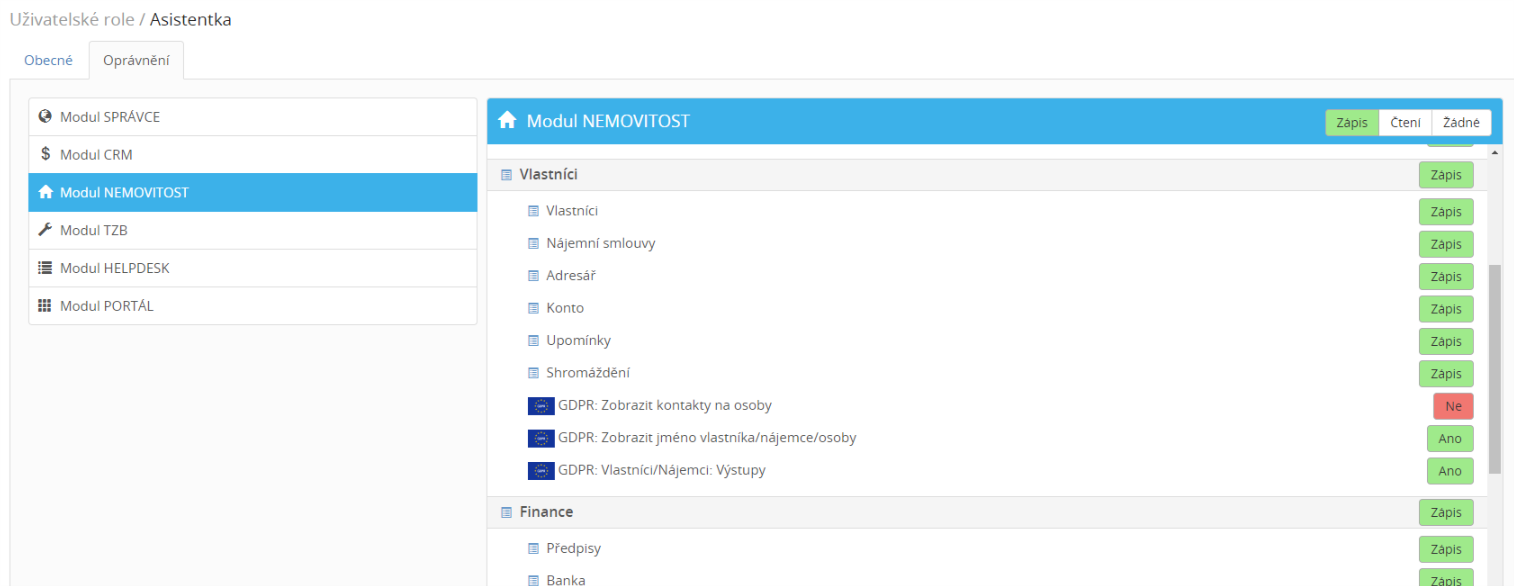Click the house icon in the blue panel header
The height and width of the screenshot is (586, 1514).
507,121
